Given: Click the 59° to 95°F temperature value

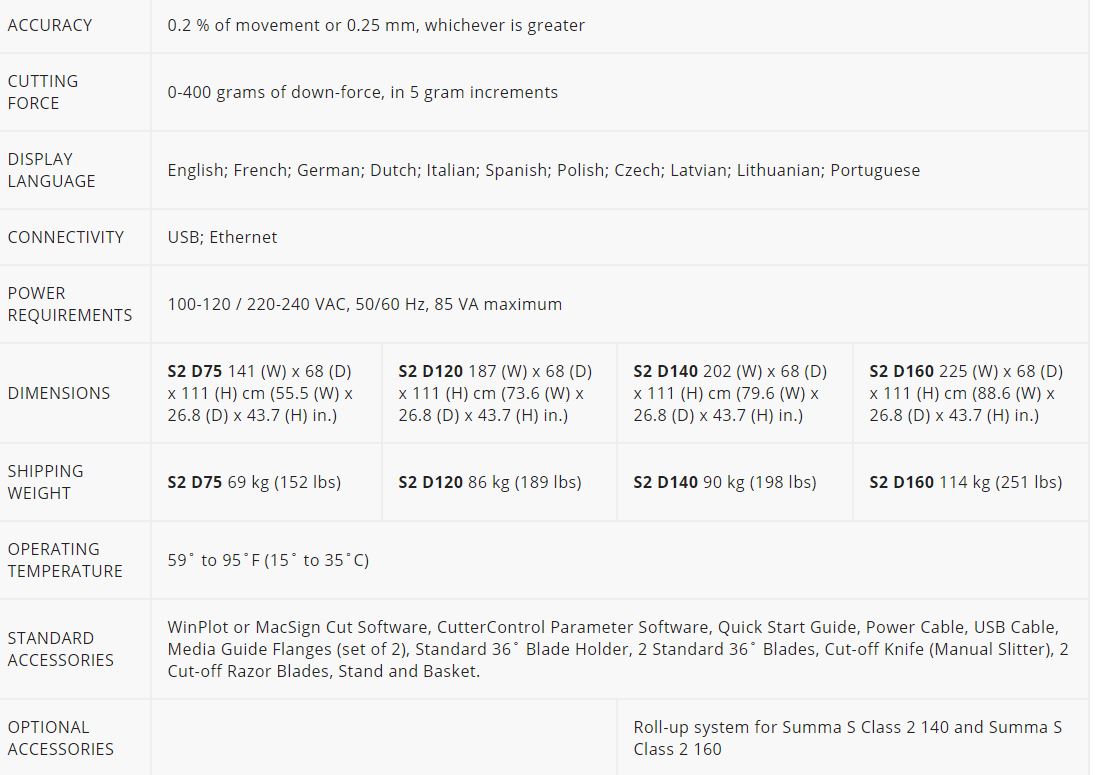Looking at the screenshot, I should click(268, 560).
